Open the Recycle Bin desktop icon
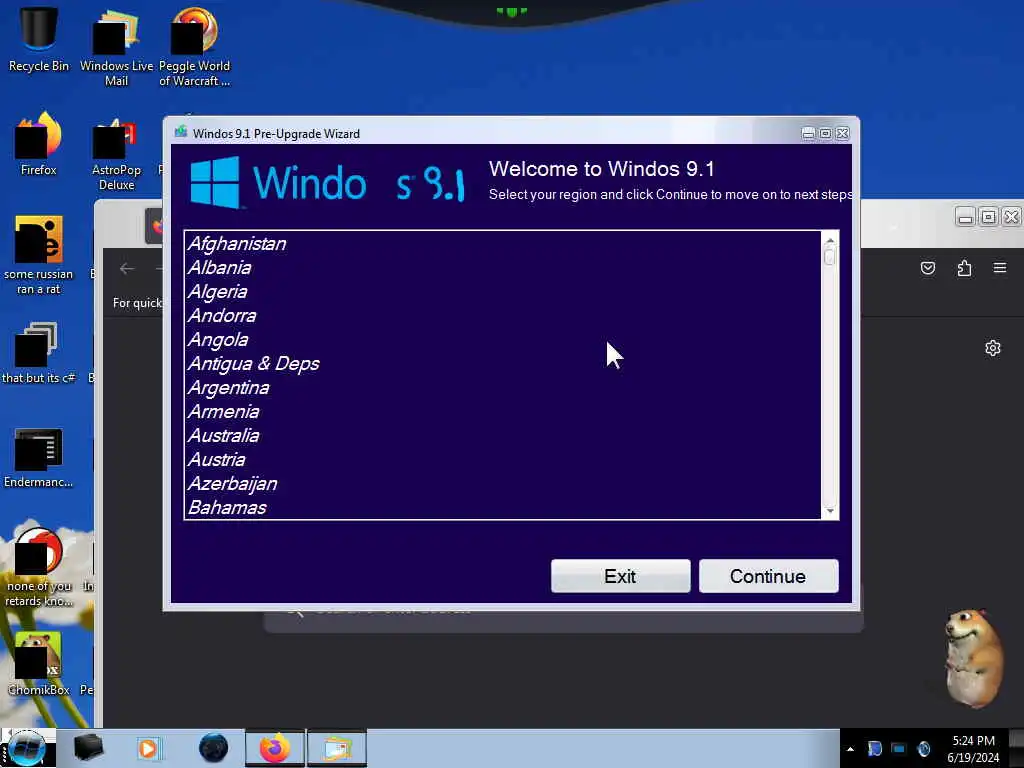 [x=39, y=39]
